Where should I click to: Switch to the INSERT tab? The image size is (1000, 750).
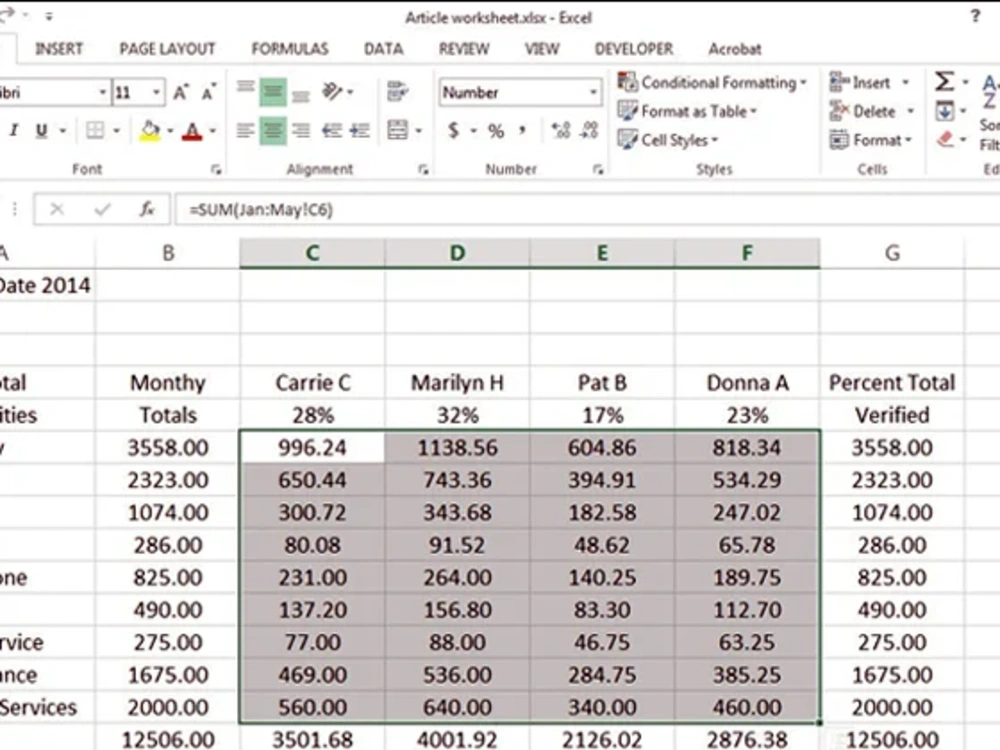click(59, 49)
